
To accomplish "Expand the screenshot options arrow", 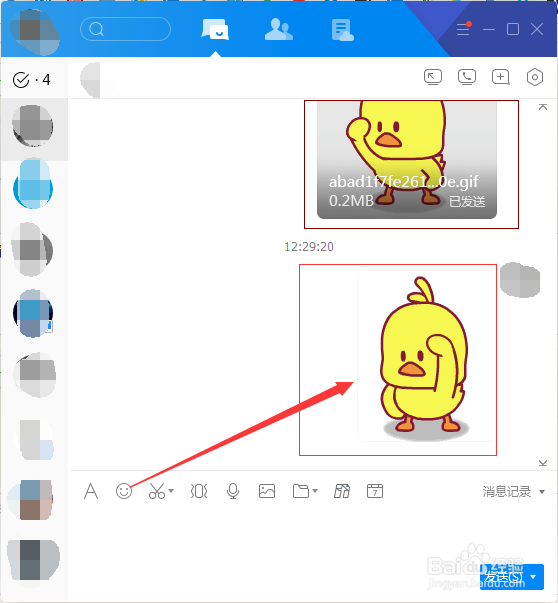I will pyautogui.click(x=171, y=491).
